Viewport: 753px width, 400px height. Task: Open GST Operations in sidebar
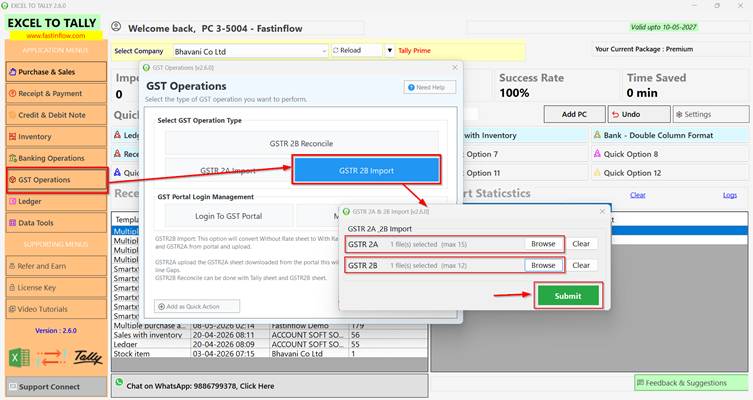click(56, 180)
